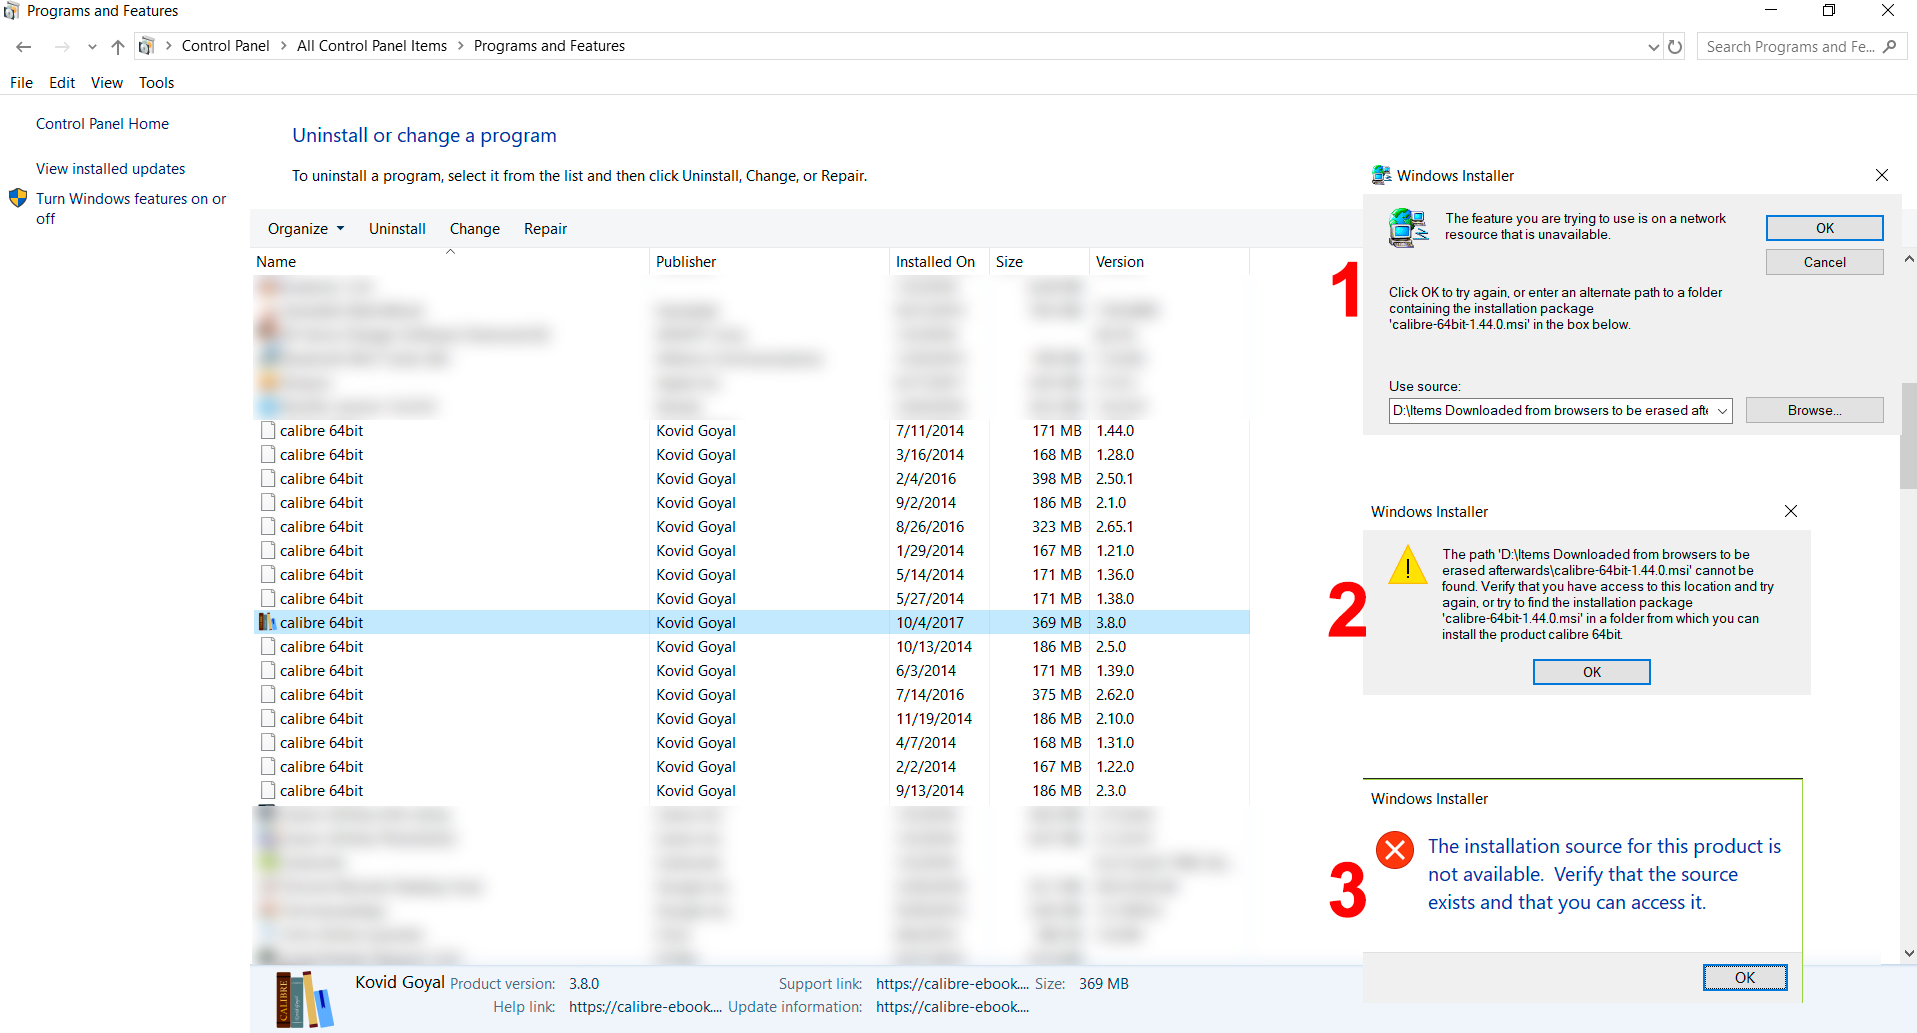1917x1033 pixels.
Task: Go up one level with the up arrow
Action: [x=118, y=46]
